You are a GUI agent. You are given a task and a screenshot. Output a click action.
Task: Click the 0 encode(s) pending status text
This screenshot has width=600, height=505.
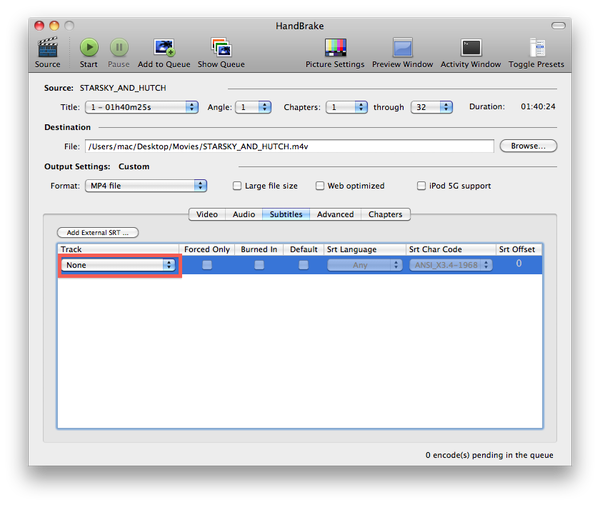click(x=489, y=455)
